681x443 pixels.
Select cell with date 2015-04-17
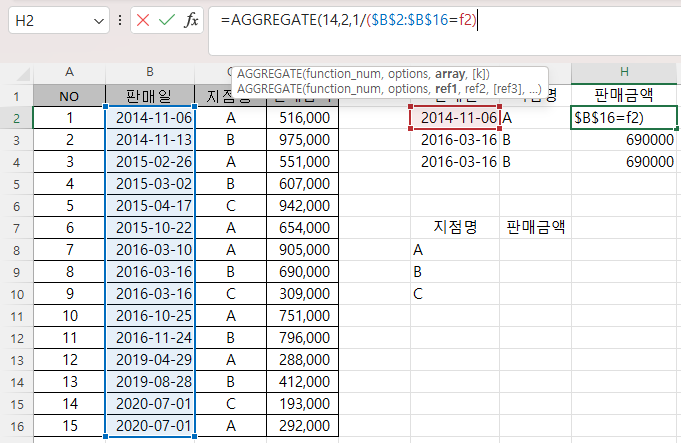(150, 206)
